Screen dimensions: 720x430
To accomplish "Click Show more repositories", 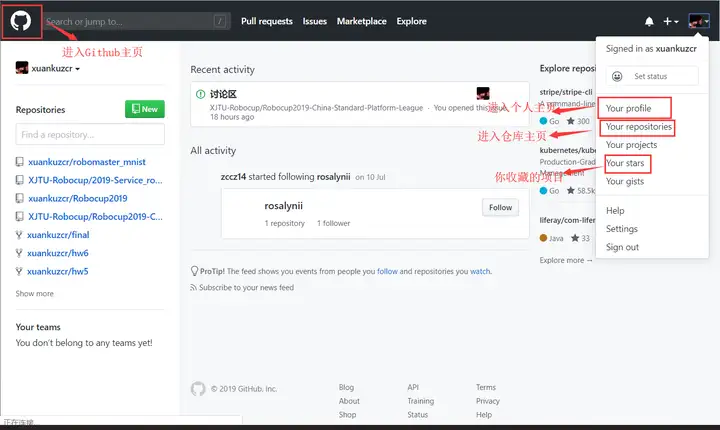I will point(34,294).
